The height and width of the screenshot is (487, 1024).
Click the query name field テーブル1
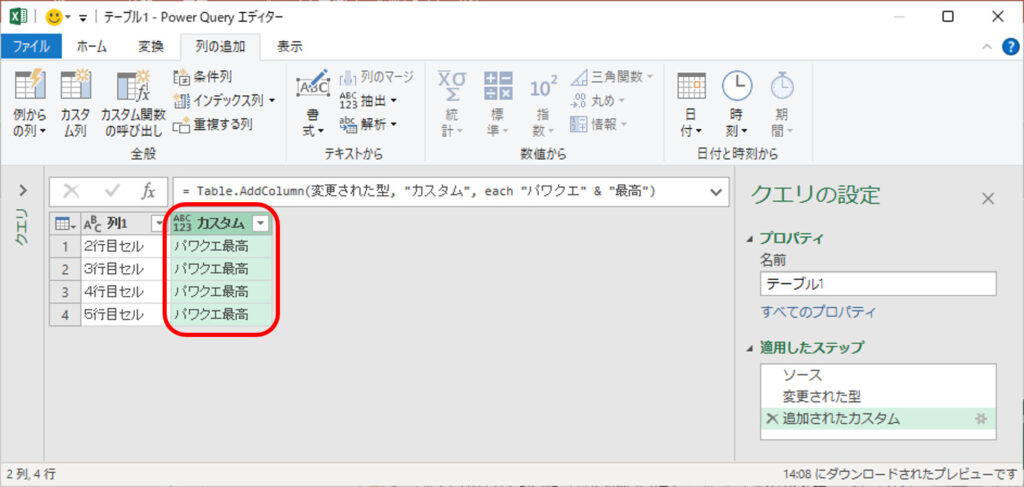pyautogui.click(x=878, y=284)
